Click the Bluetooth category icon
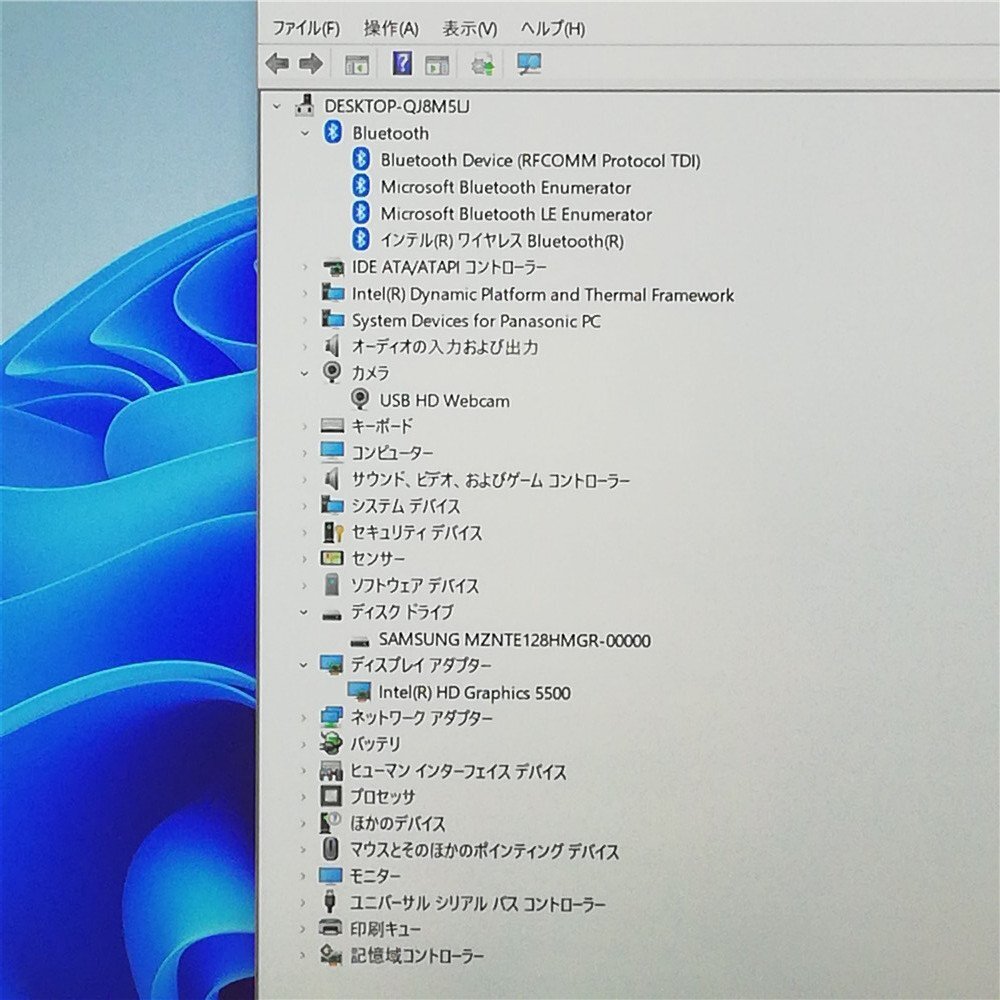 click(x=332, y=133)
